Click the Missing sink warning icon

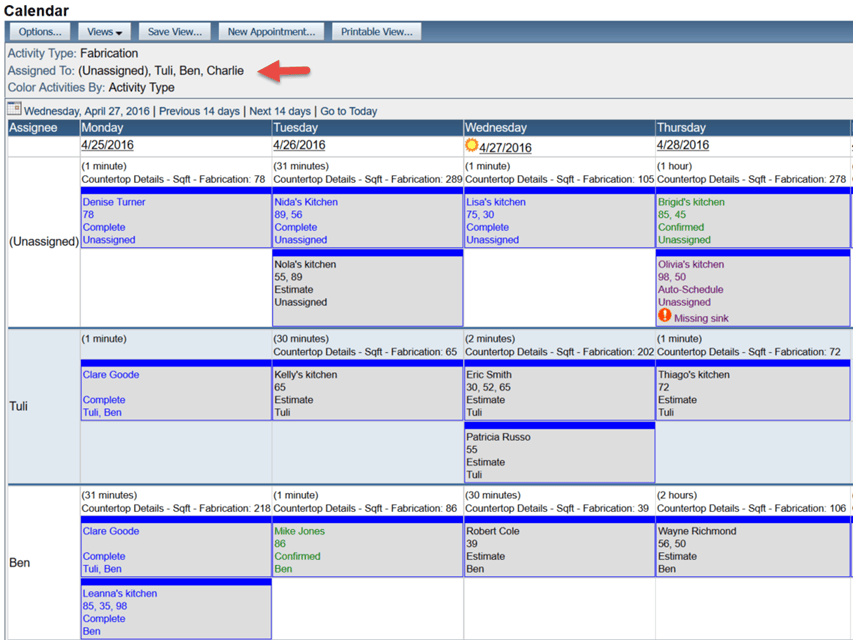(664, 315)
